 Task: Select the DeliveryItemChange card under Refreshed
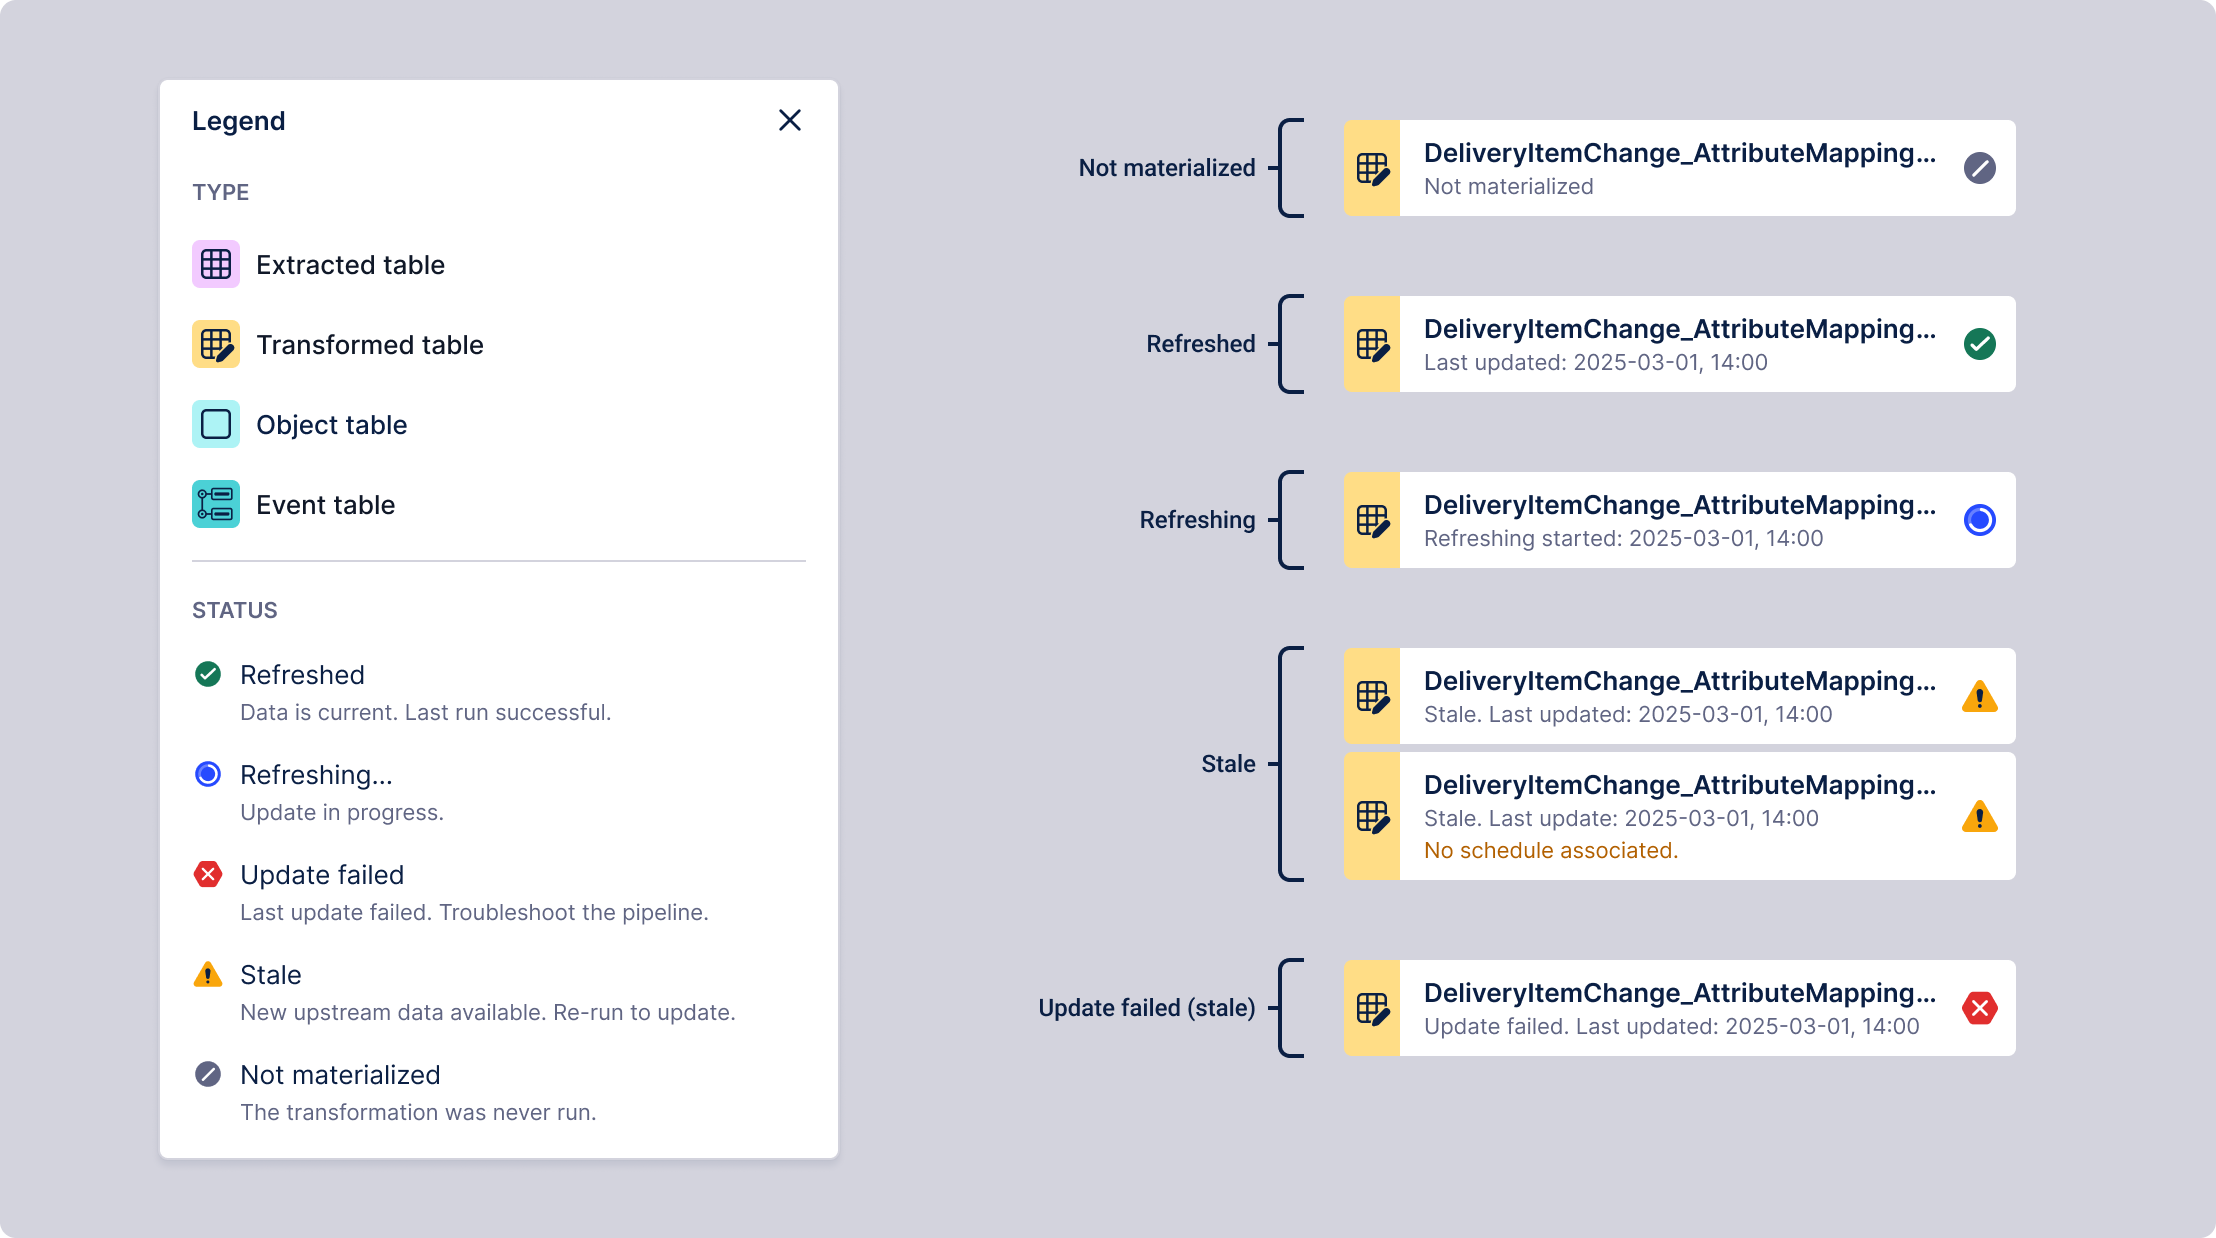click(1680, 343)
